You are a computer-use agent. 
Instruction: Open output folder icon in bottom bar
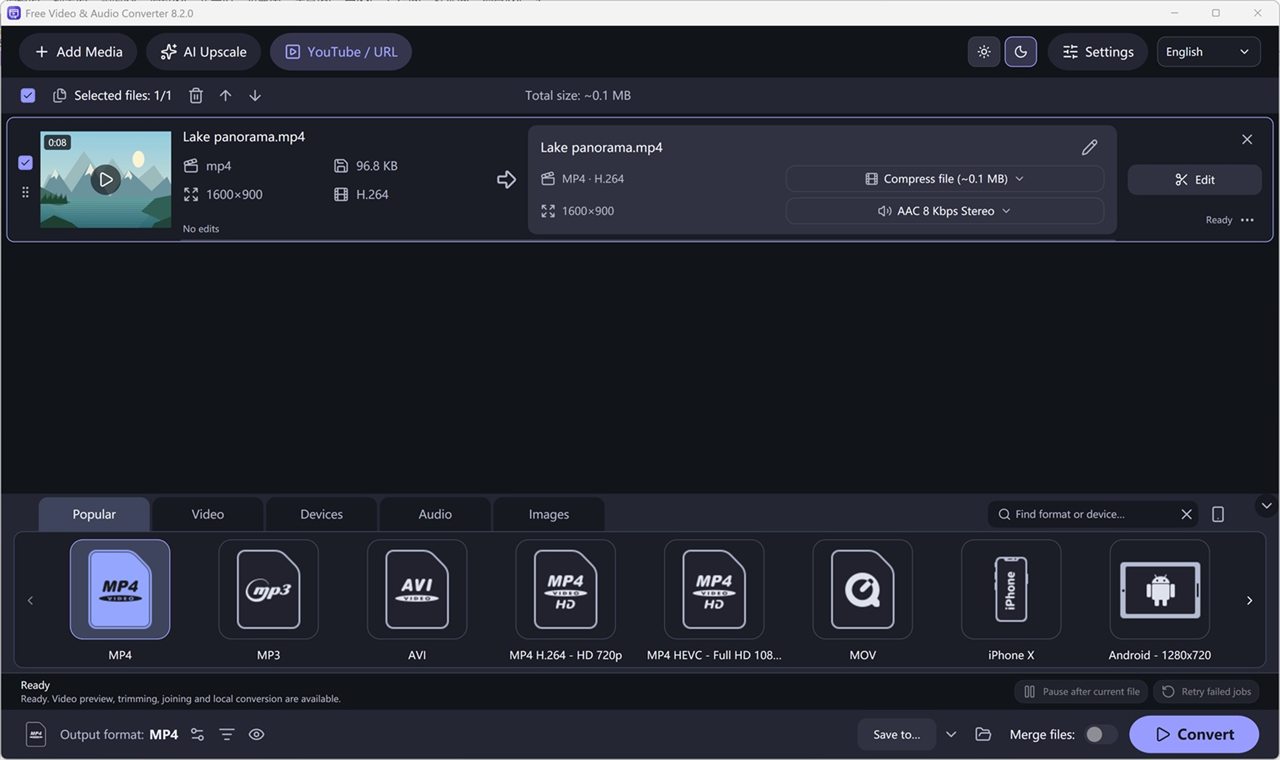point(983,734)
